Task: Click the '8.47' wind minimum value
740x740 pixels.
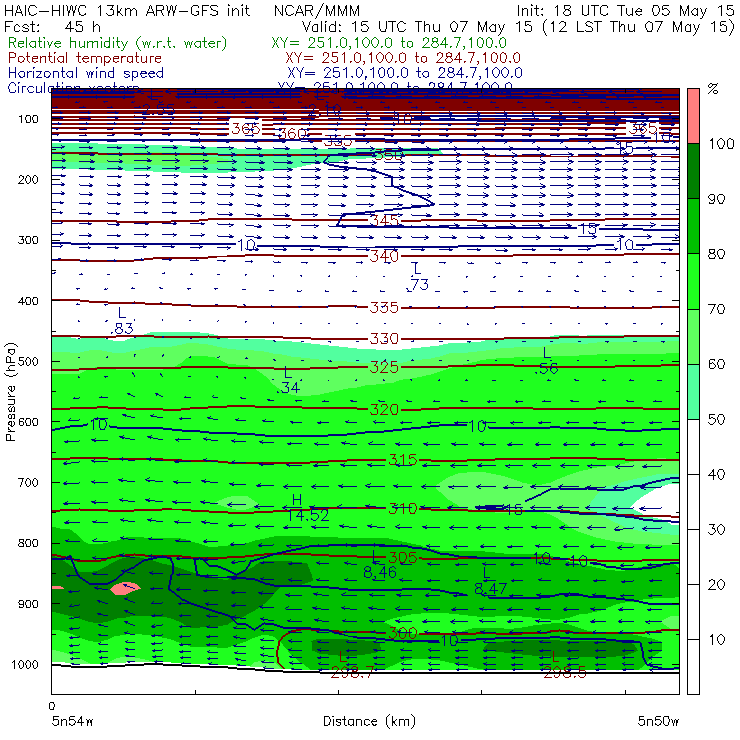Action: click(490, 589)
